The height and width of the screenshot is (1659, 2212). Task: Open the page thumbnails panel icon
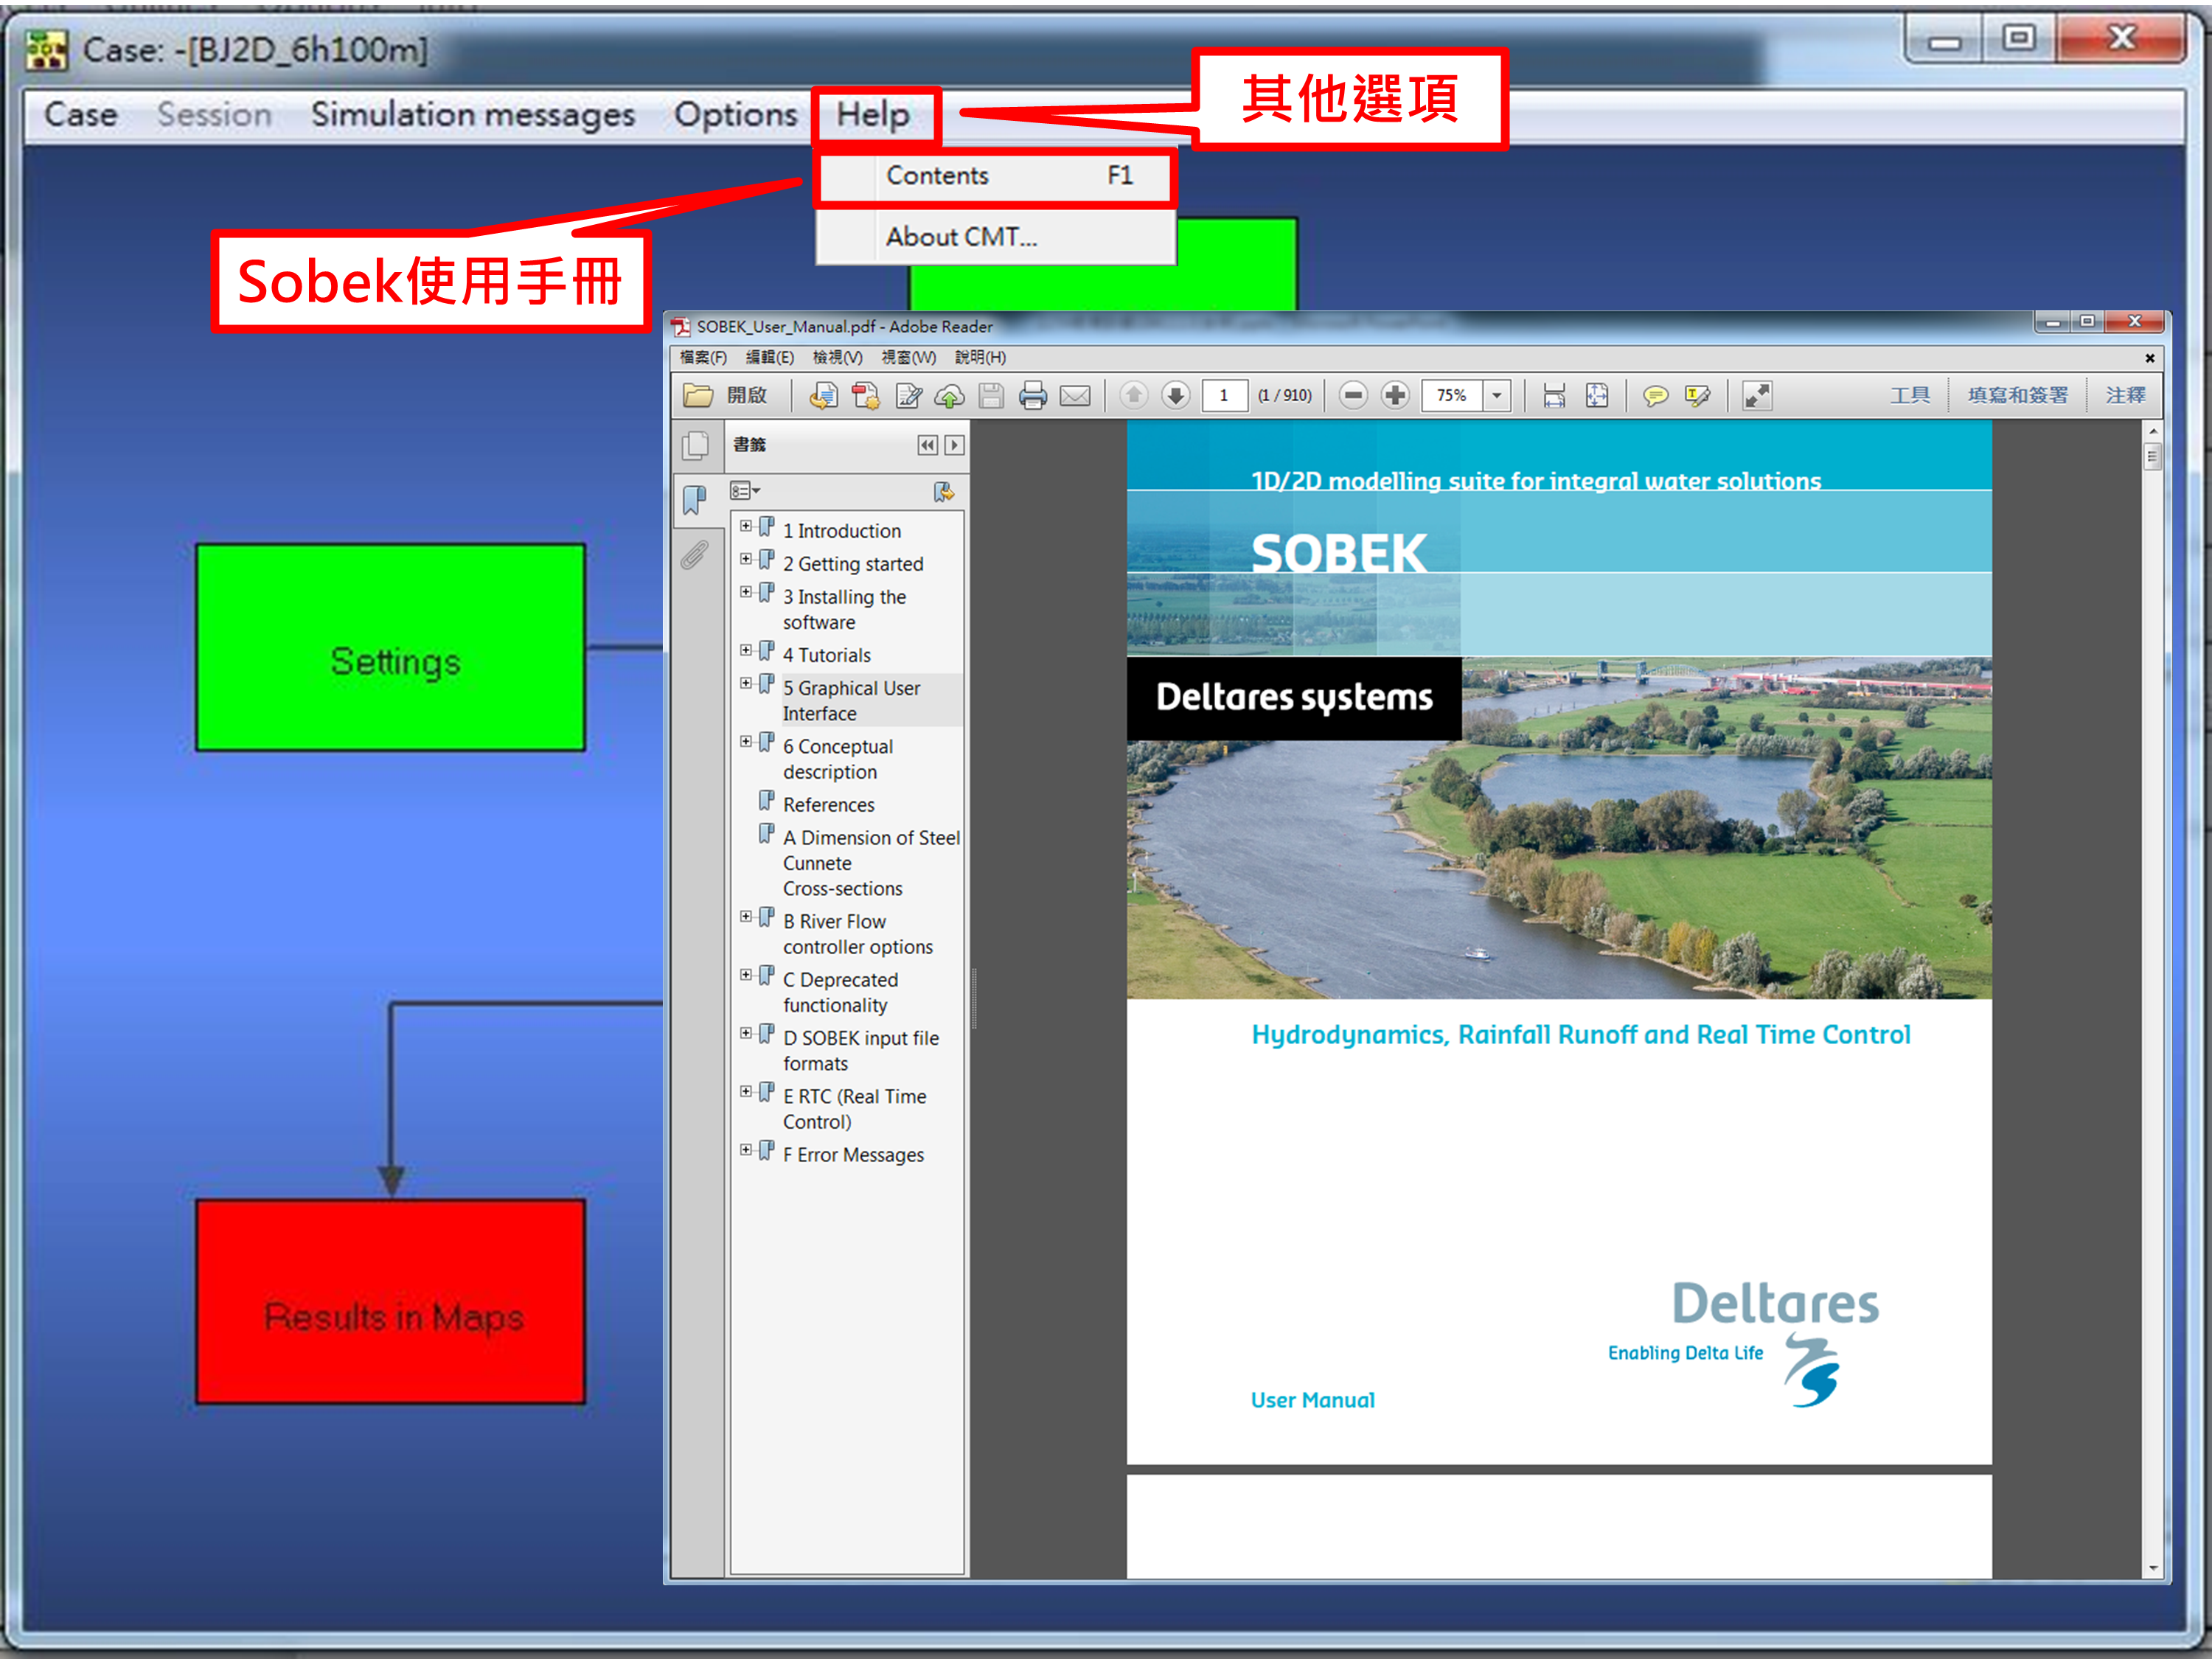pyautogui.click(x=696, y=445)
